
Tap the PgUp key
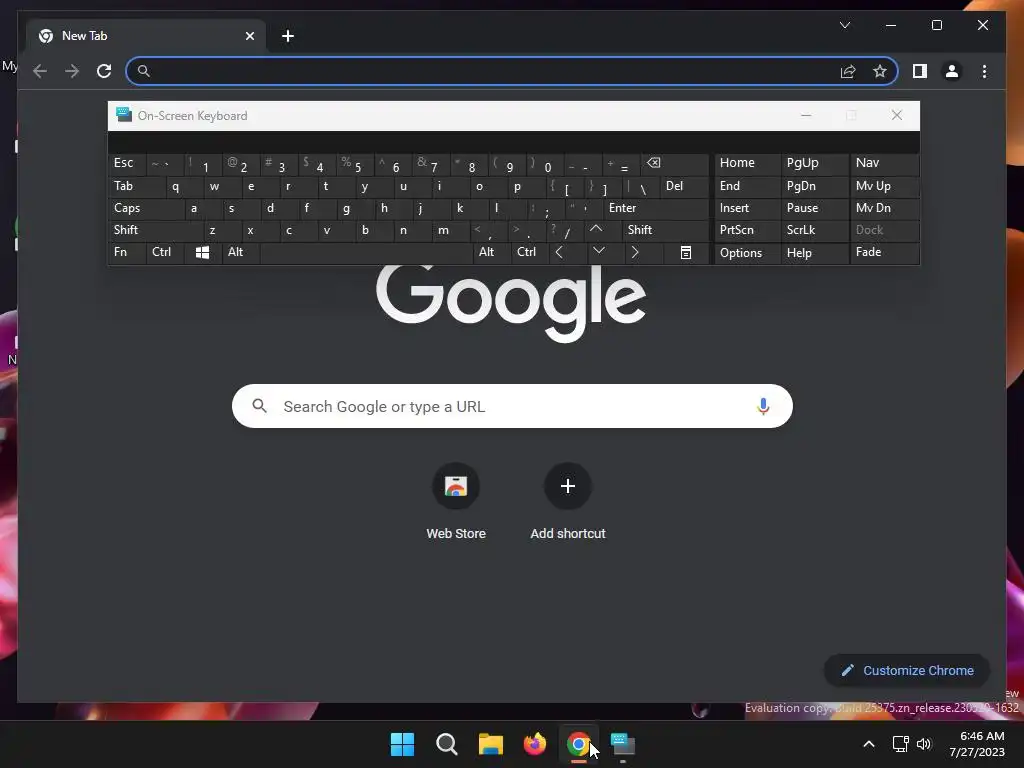814,163
